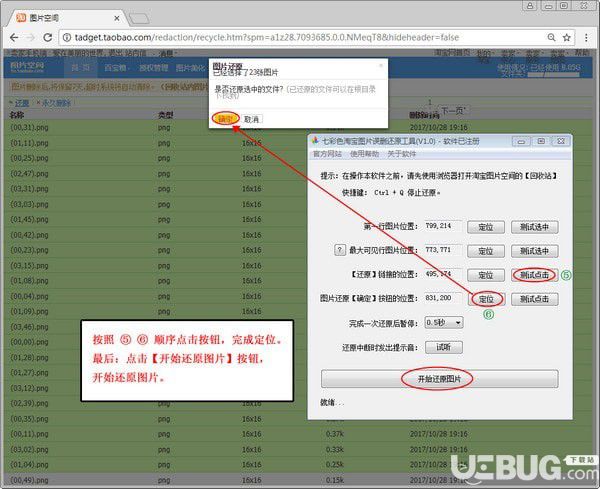
Task: Click the 永久删除 link above the file list
Action: (x=56, y=103)
